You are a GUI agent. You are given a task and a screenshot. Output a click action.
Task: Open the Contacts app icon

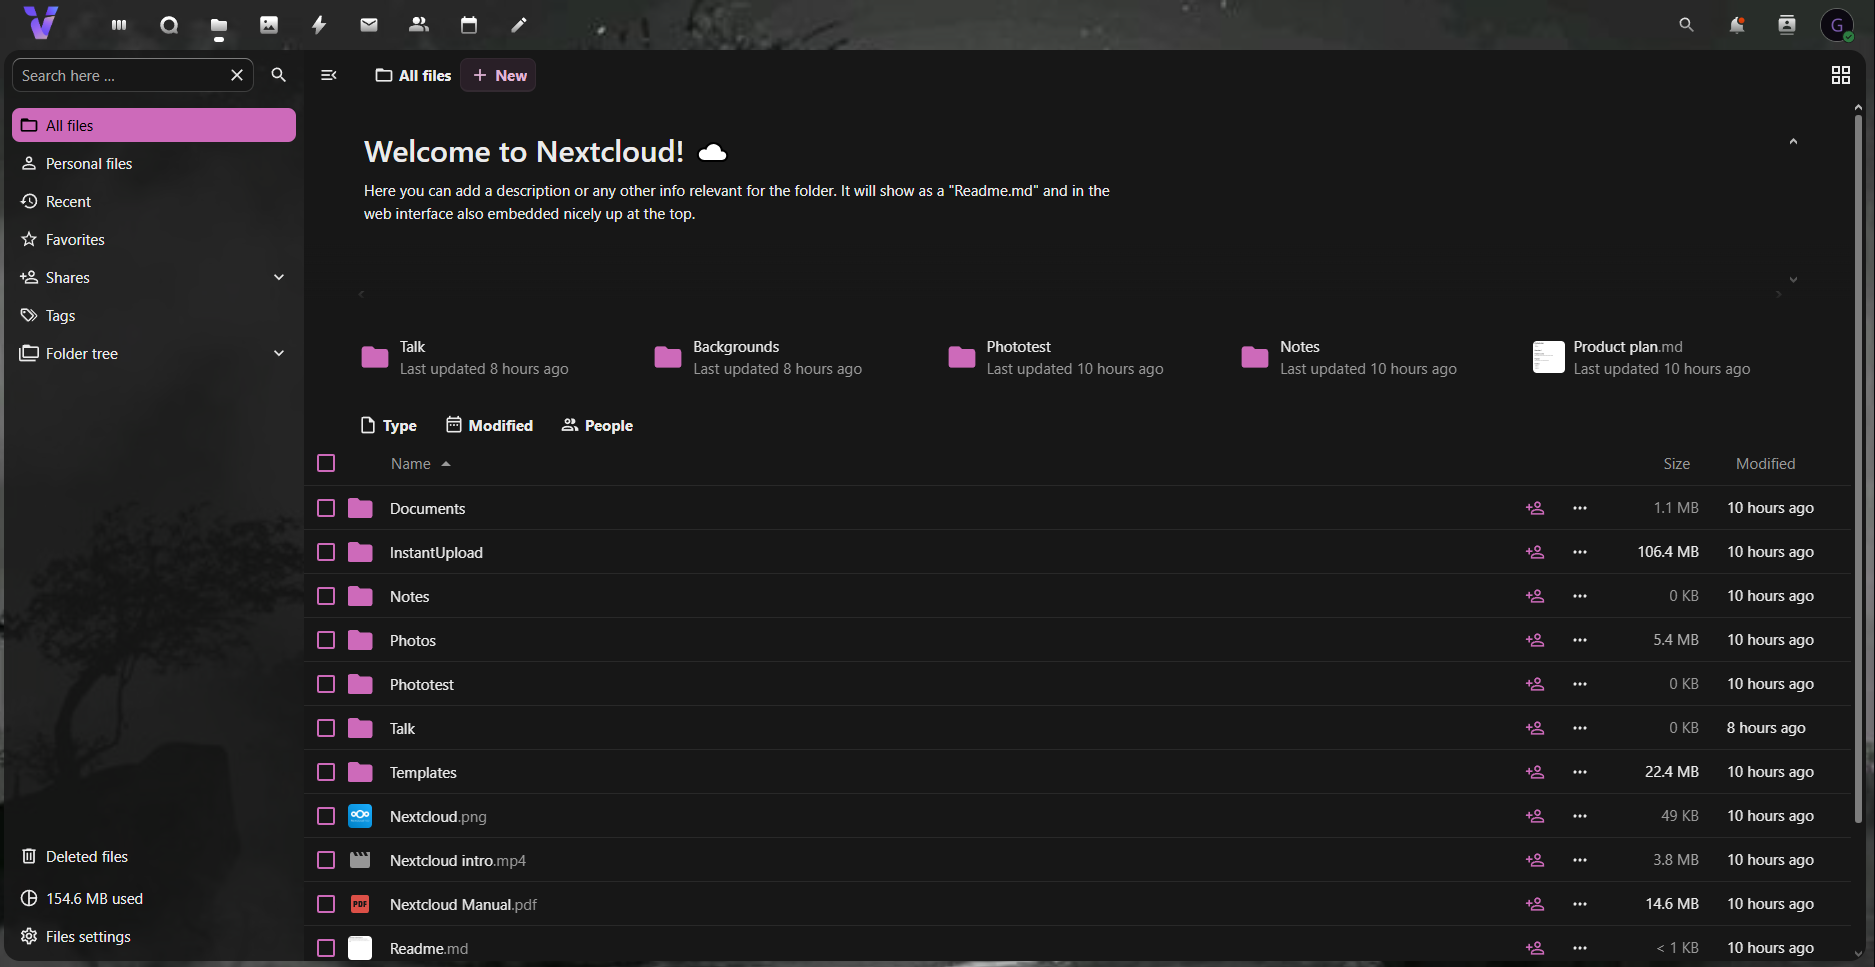[419, 25]
